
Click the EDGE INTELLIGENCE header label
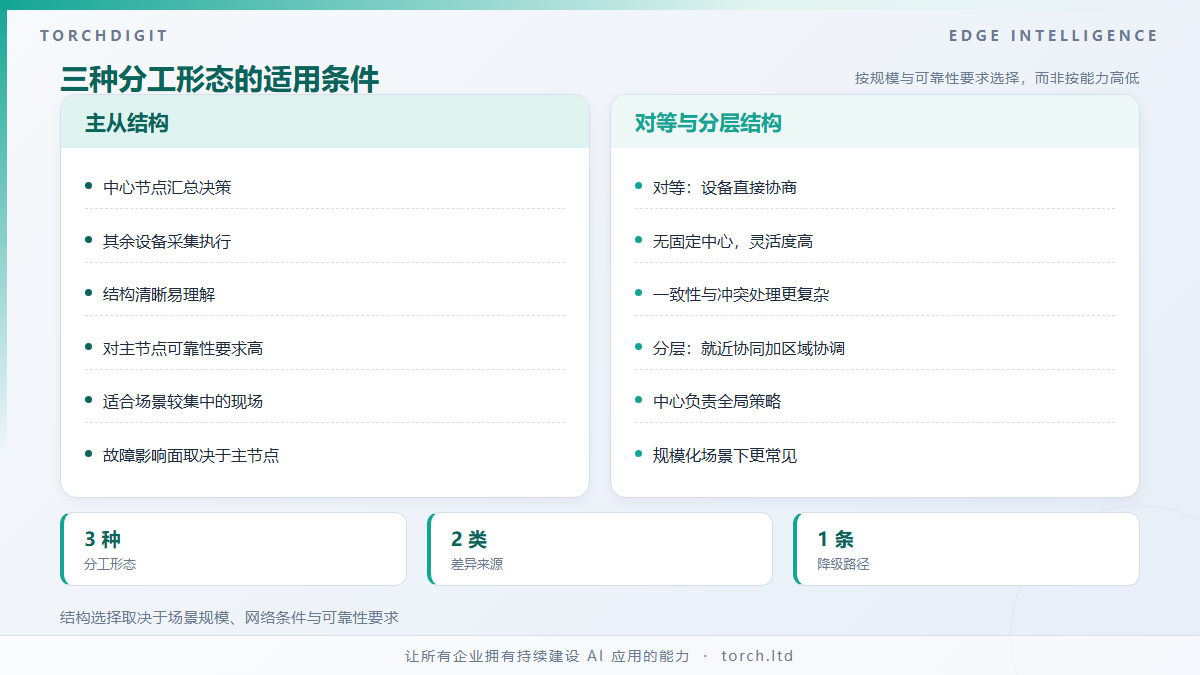1053,36
